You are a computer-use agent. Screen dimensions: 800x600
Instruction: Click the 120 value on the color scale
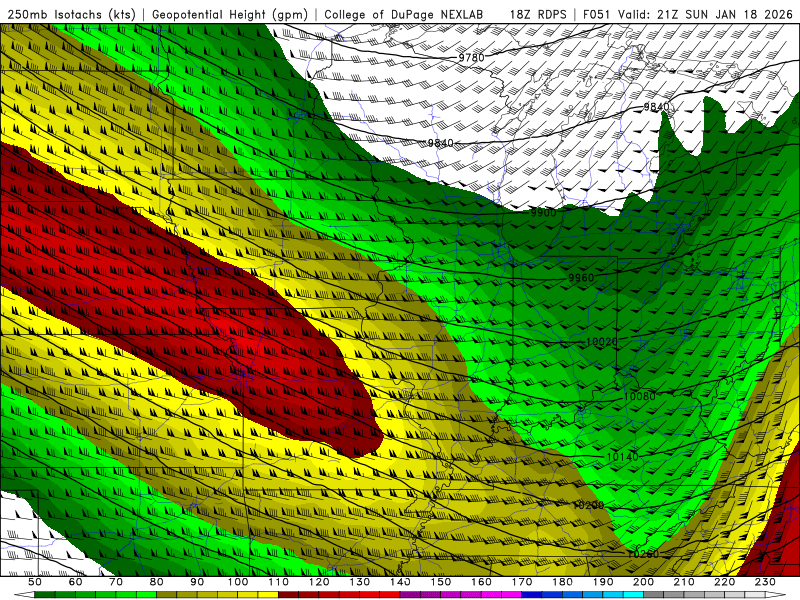319,582
